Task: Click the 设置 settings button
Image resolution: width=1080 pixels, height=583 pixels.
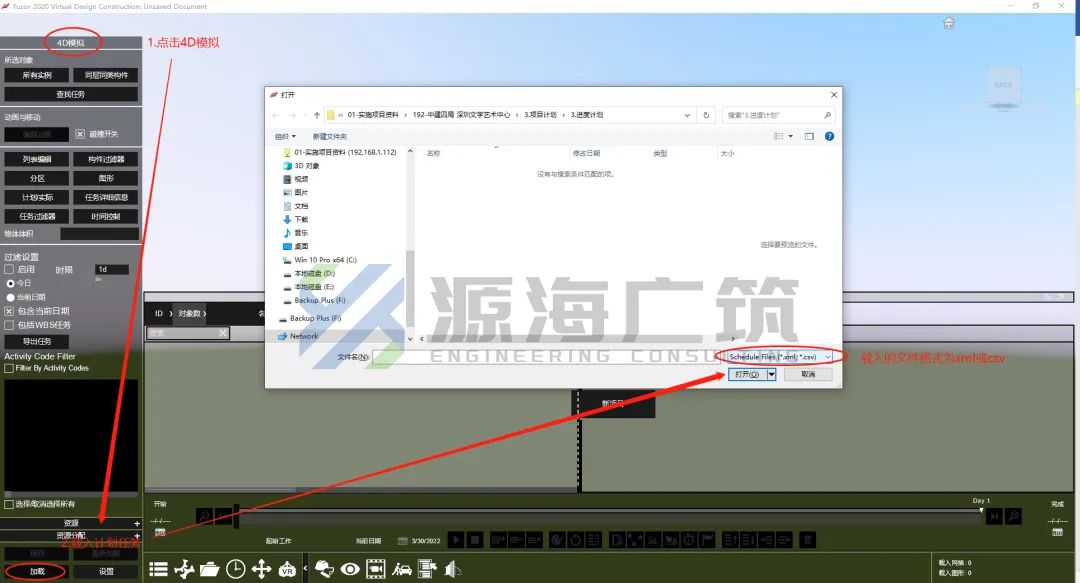Action: 105,571
